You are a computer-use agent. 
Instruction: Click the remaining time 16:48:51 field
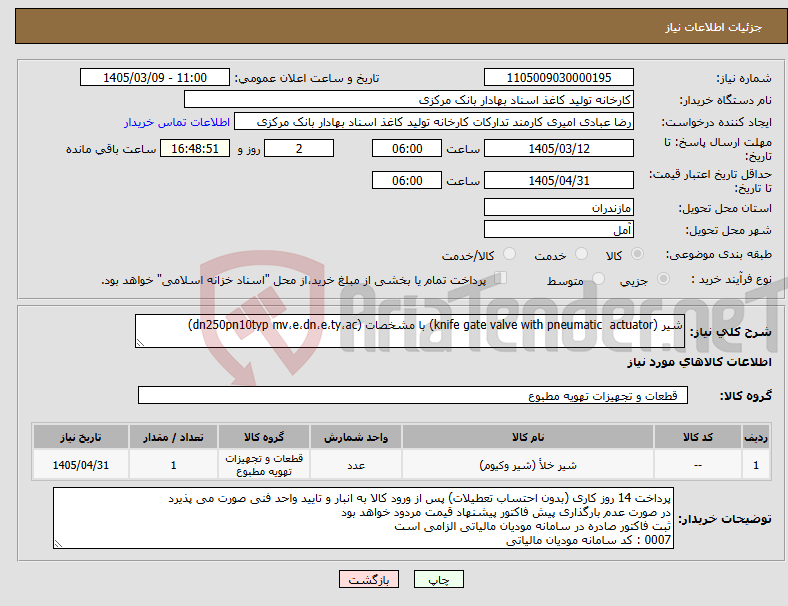[x=195, y=148]
